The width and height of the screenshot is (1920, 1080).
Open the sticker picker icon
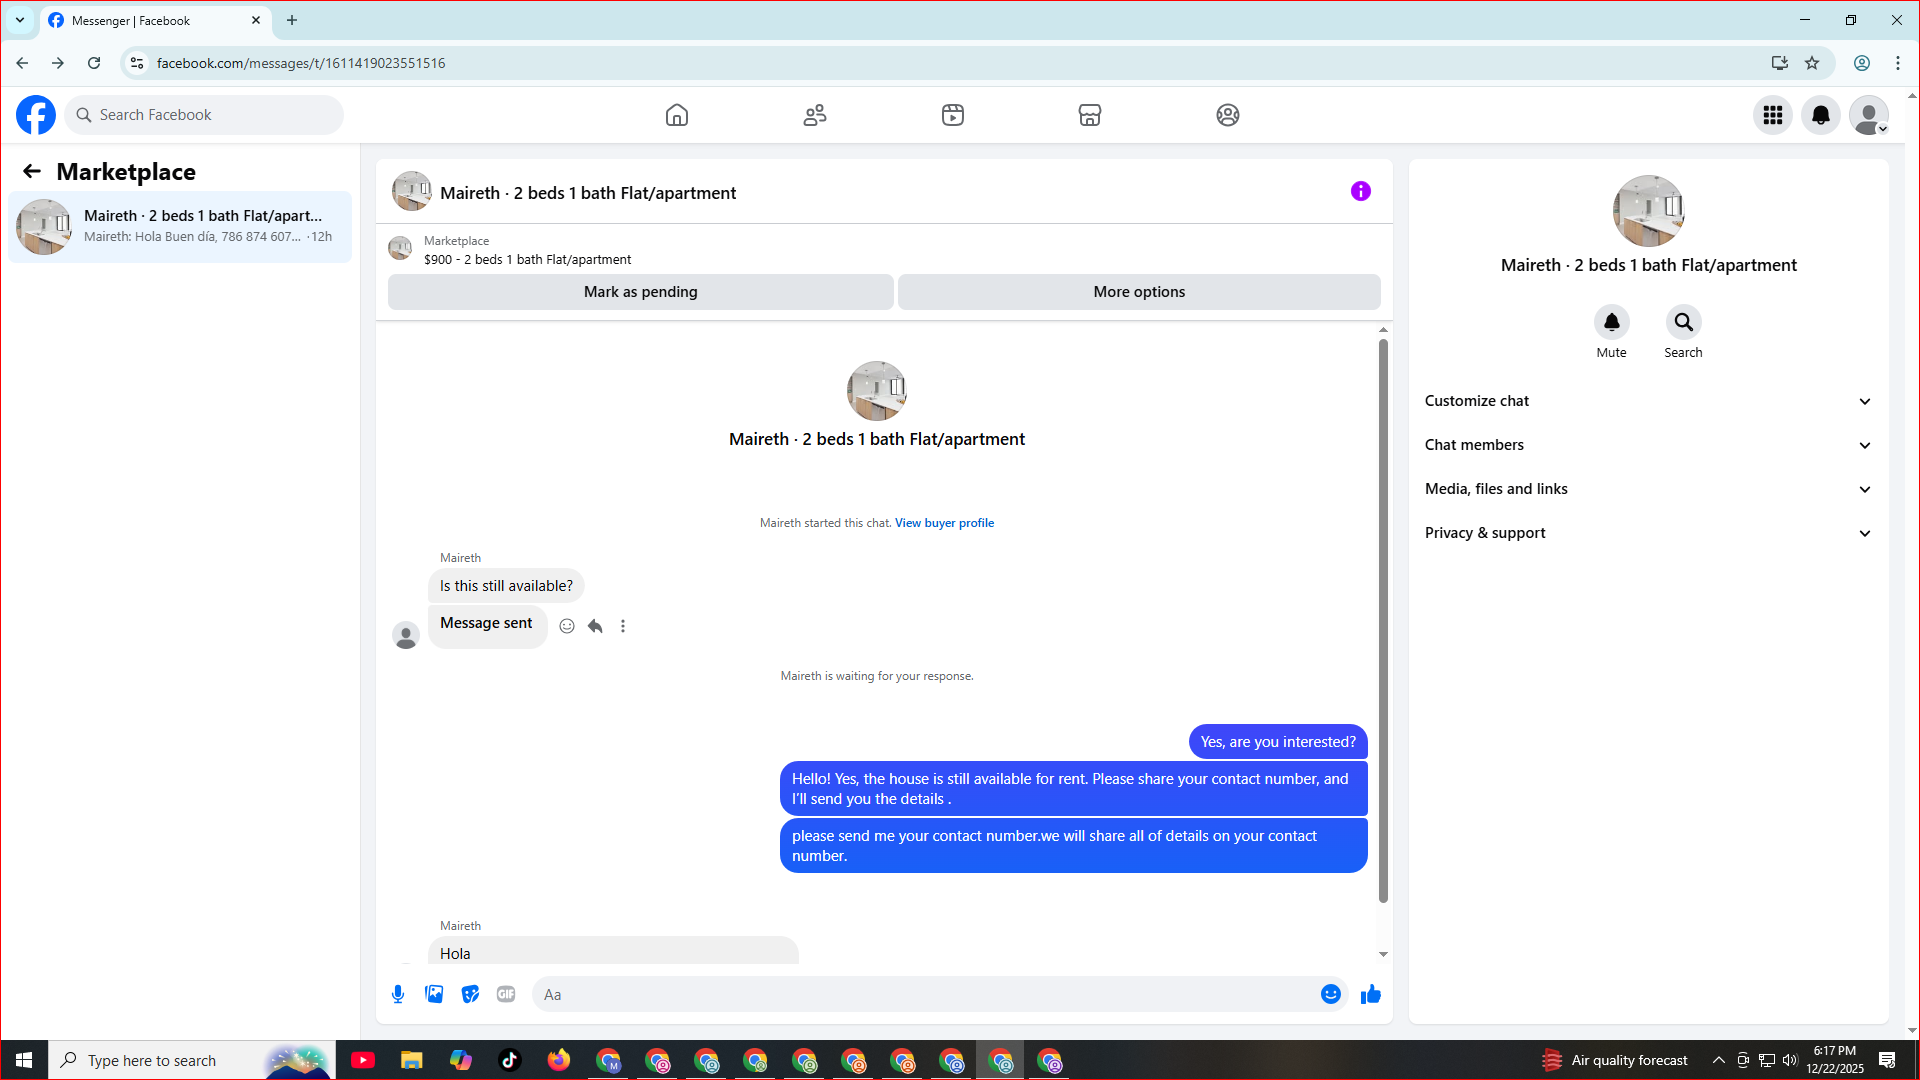pos(470,994)
